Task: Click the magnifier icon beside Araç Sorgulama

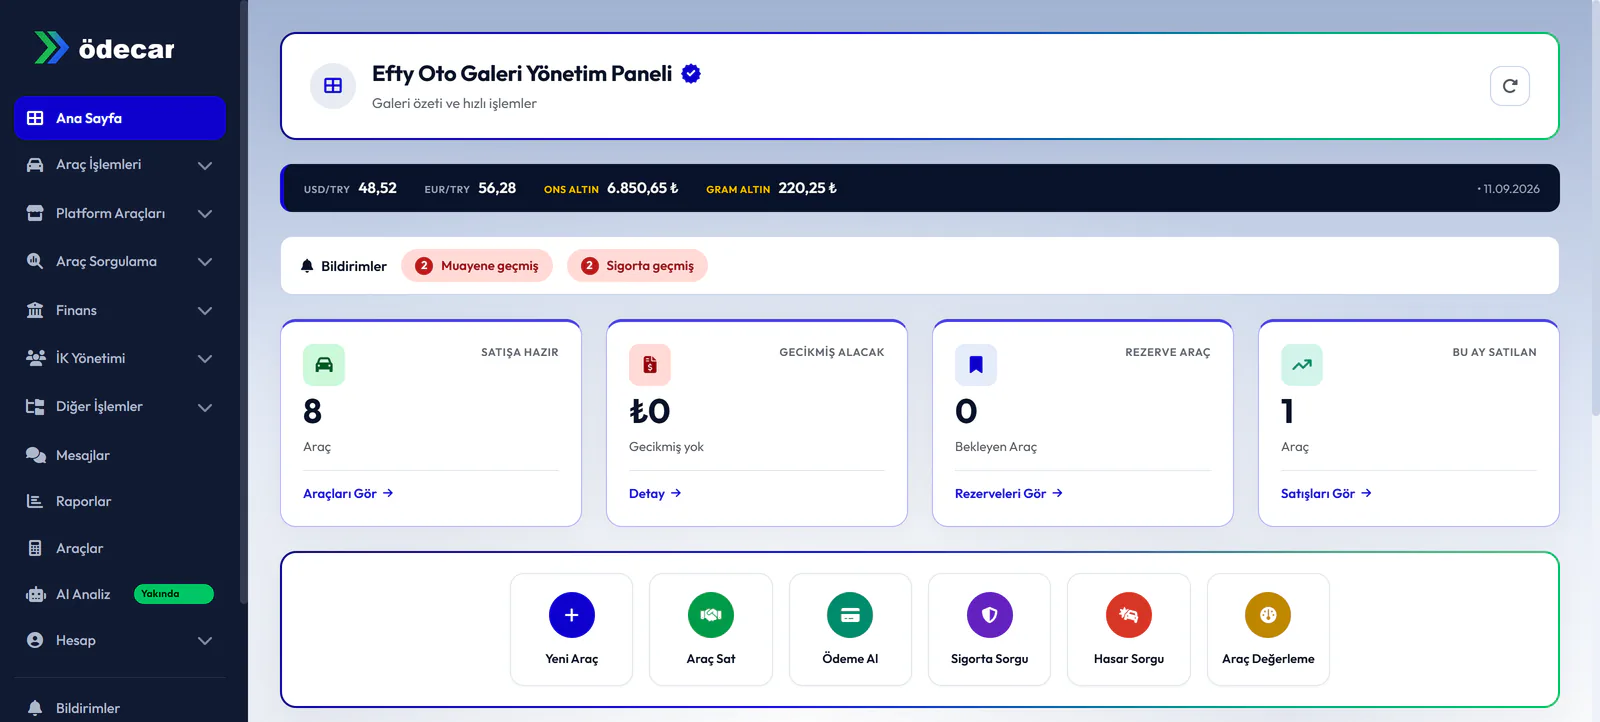Action: point(35,262)
